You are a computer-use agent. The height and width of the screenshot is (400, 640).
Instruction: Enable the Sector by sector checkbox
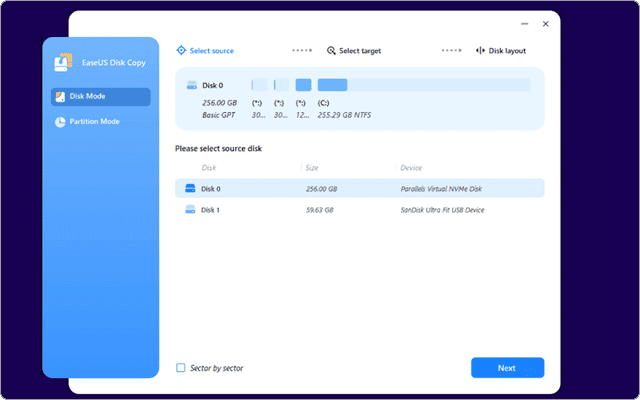[180, 368]
